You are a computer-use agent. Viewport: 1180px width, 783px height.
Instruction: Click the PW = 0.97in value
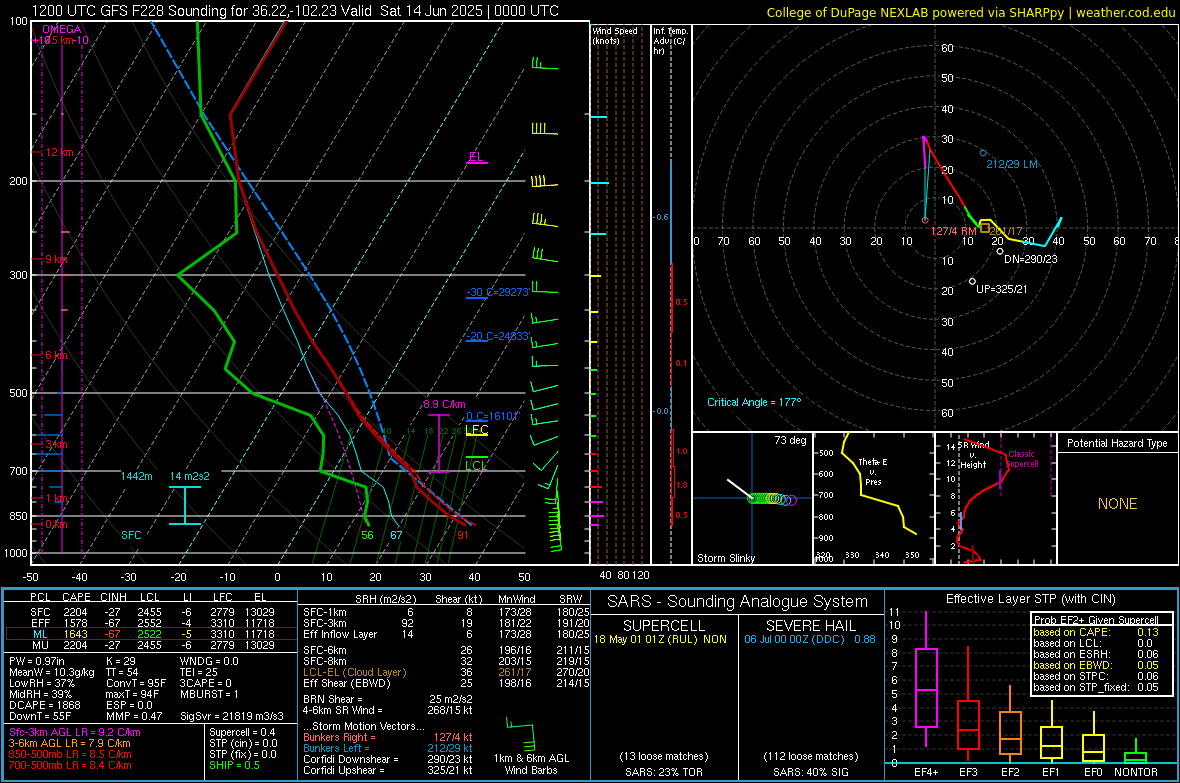click(x=37, y=661)
